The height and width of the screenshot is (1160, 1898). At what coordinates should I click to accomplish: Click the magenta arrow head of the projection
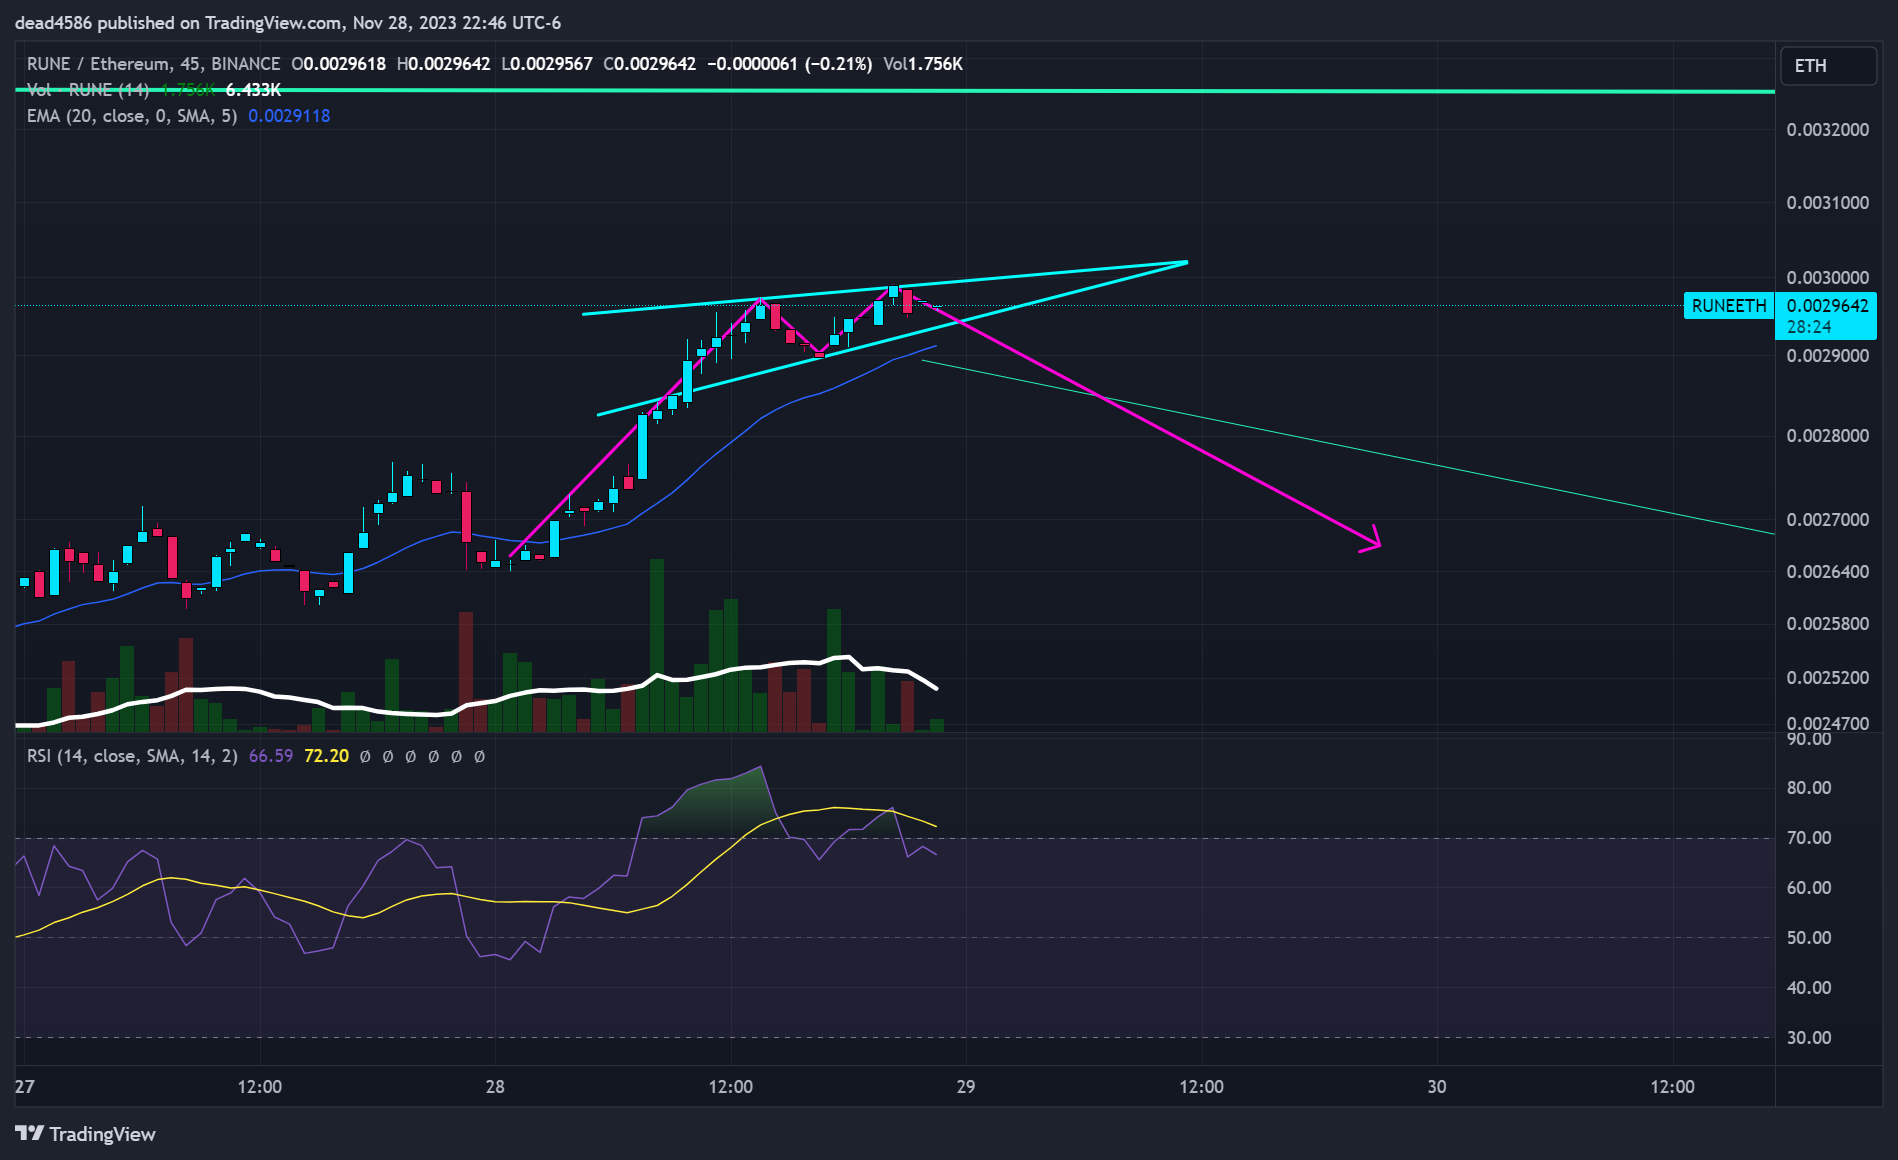1372,540
